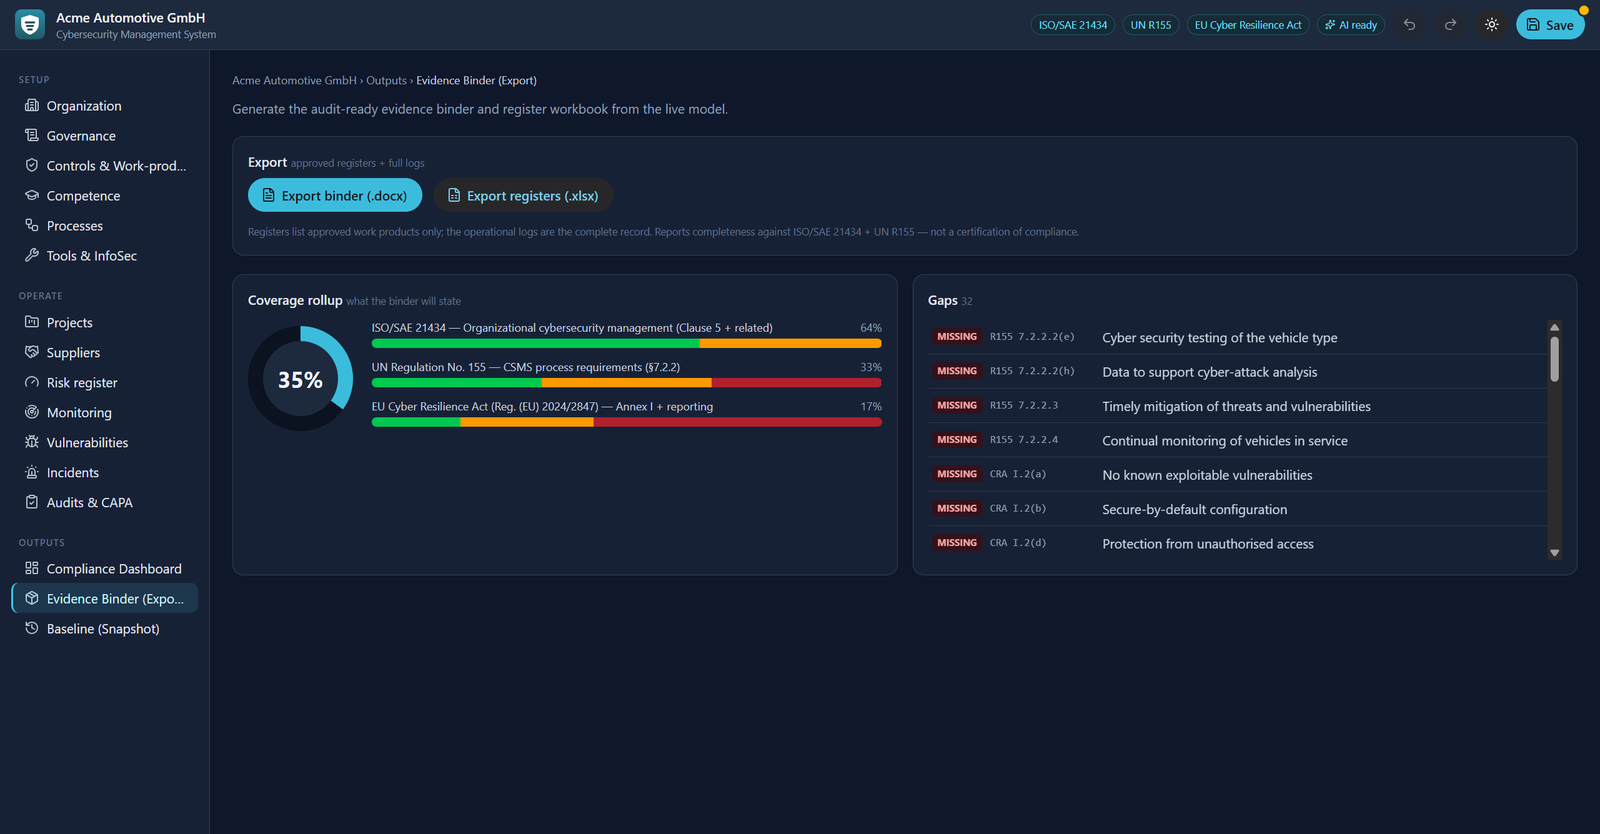Select gap 'Cyber security testing of the vehicle type'
Image resolution: width=1600 pixels, height=834 pixels.
pyautogui.click(x=1237, y=337)
